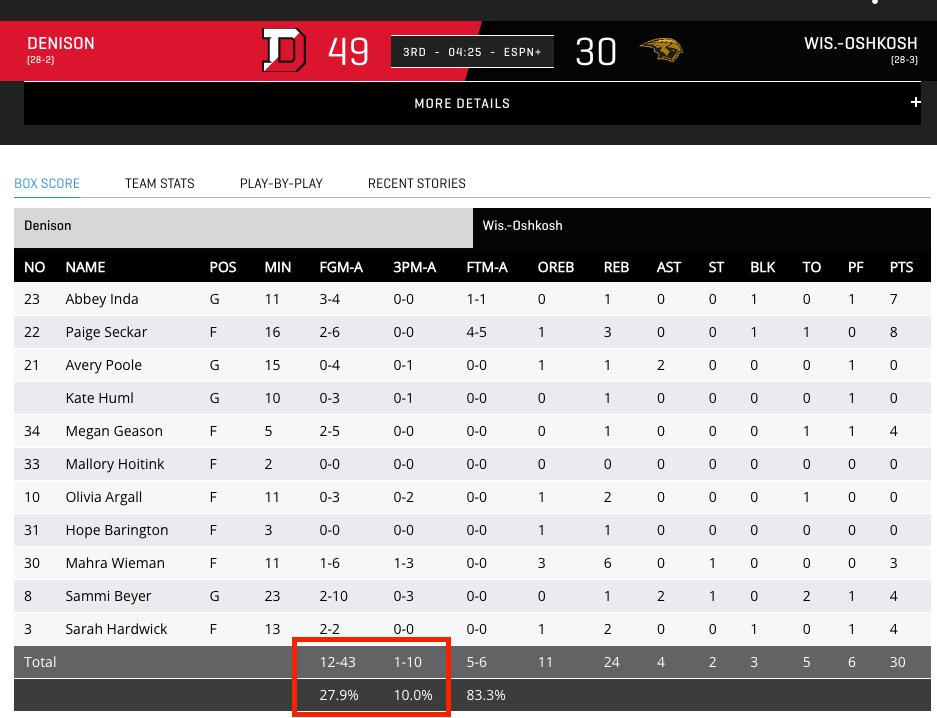Click the game status 3RD 04:25 ESPN+ box
This screenshot has width=937, height=718.
pos(472,52)
